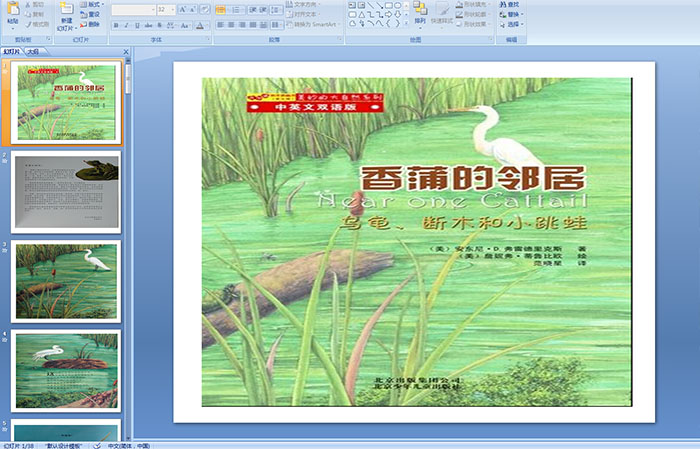Toggle Underline formatting
700x449 pixels.
point(137,26)
